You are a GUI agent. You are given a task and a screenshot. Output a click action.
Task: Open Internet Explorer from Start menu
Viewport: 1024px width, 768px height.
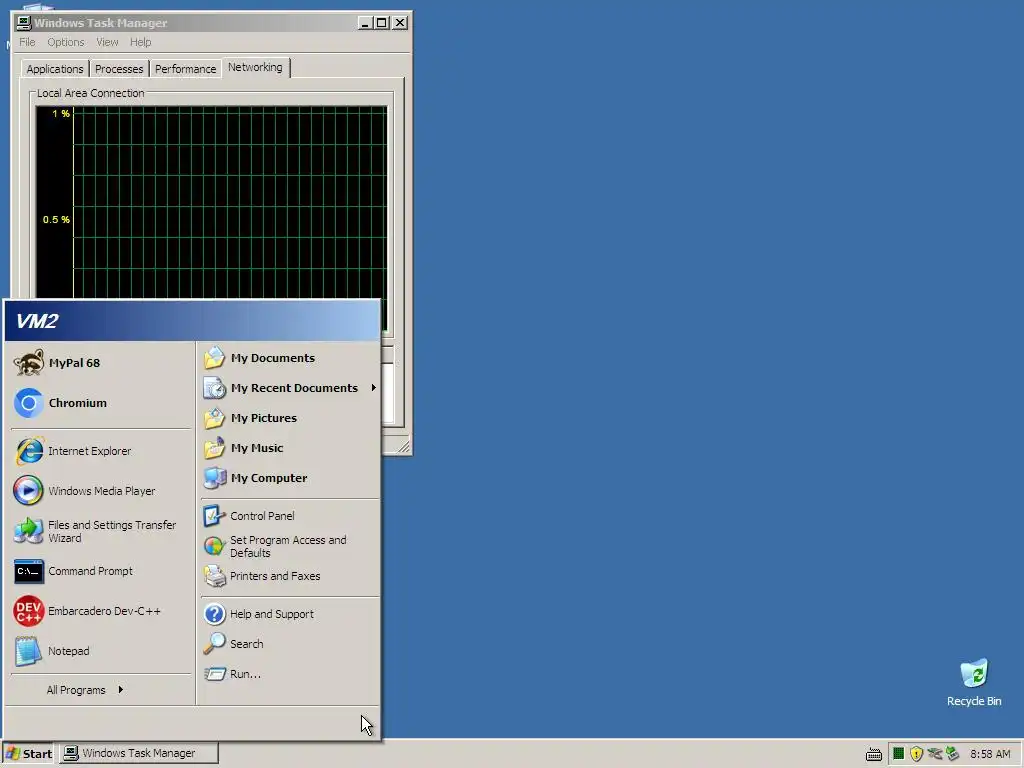[x=101, y=451]
